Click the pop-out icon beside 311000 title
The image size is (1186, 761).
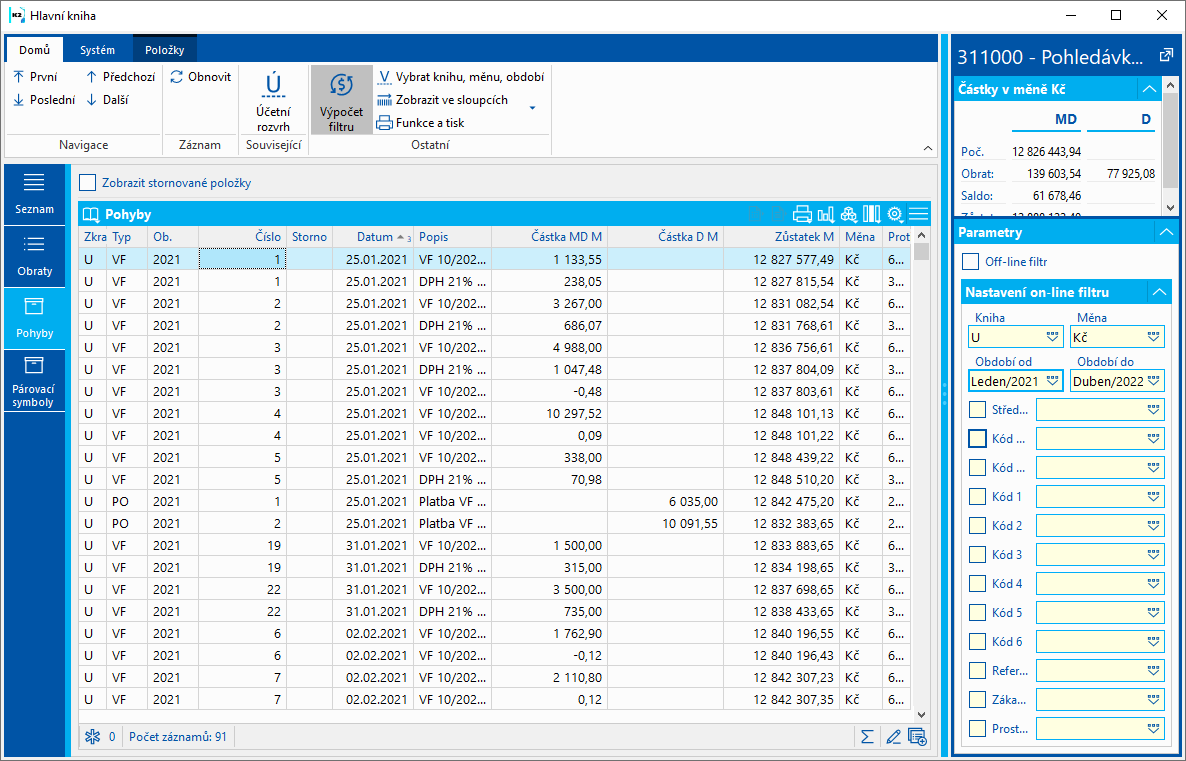(x=1165, y=56)
